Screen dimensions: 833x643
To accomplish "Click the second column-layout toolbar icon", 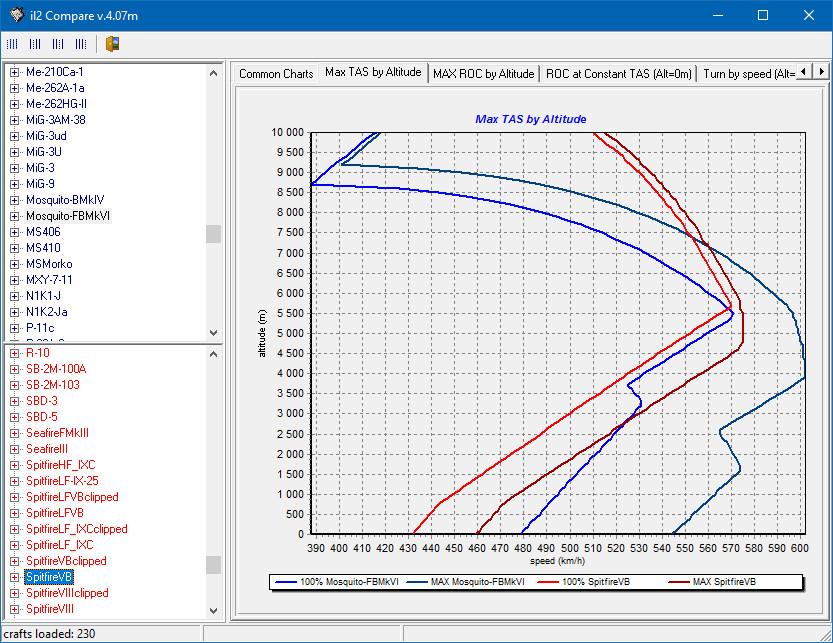I will [34, 44].
